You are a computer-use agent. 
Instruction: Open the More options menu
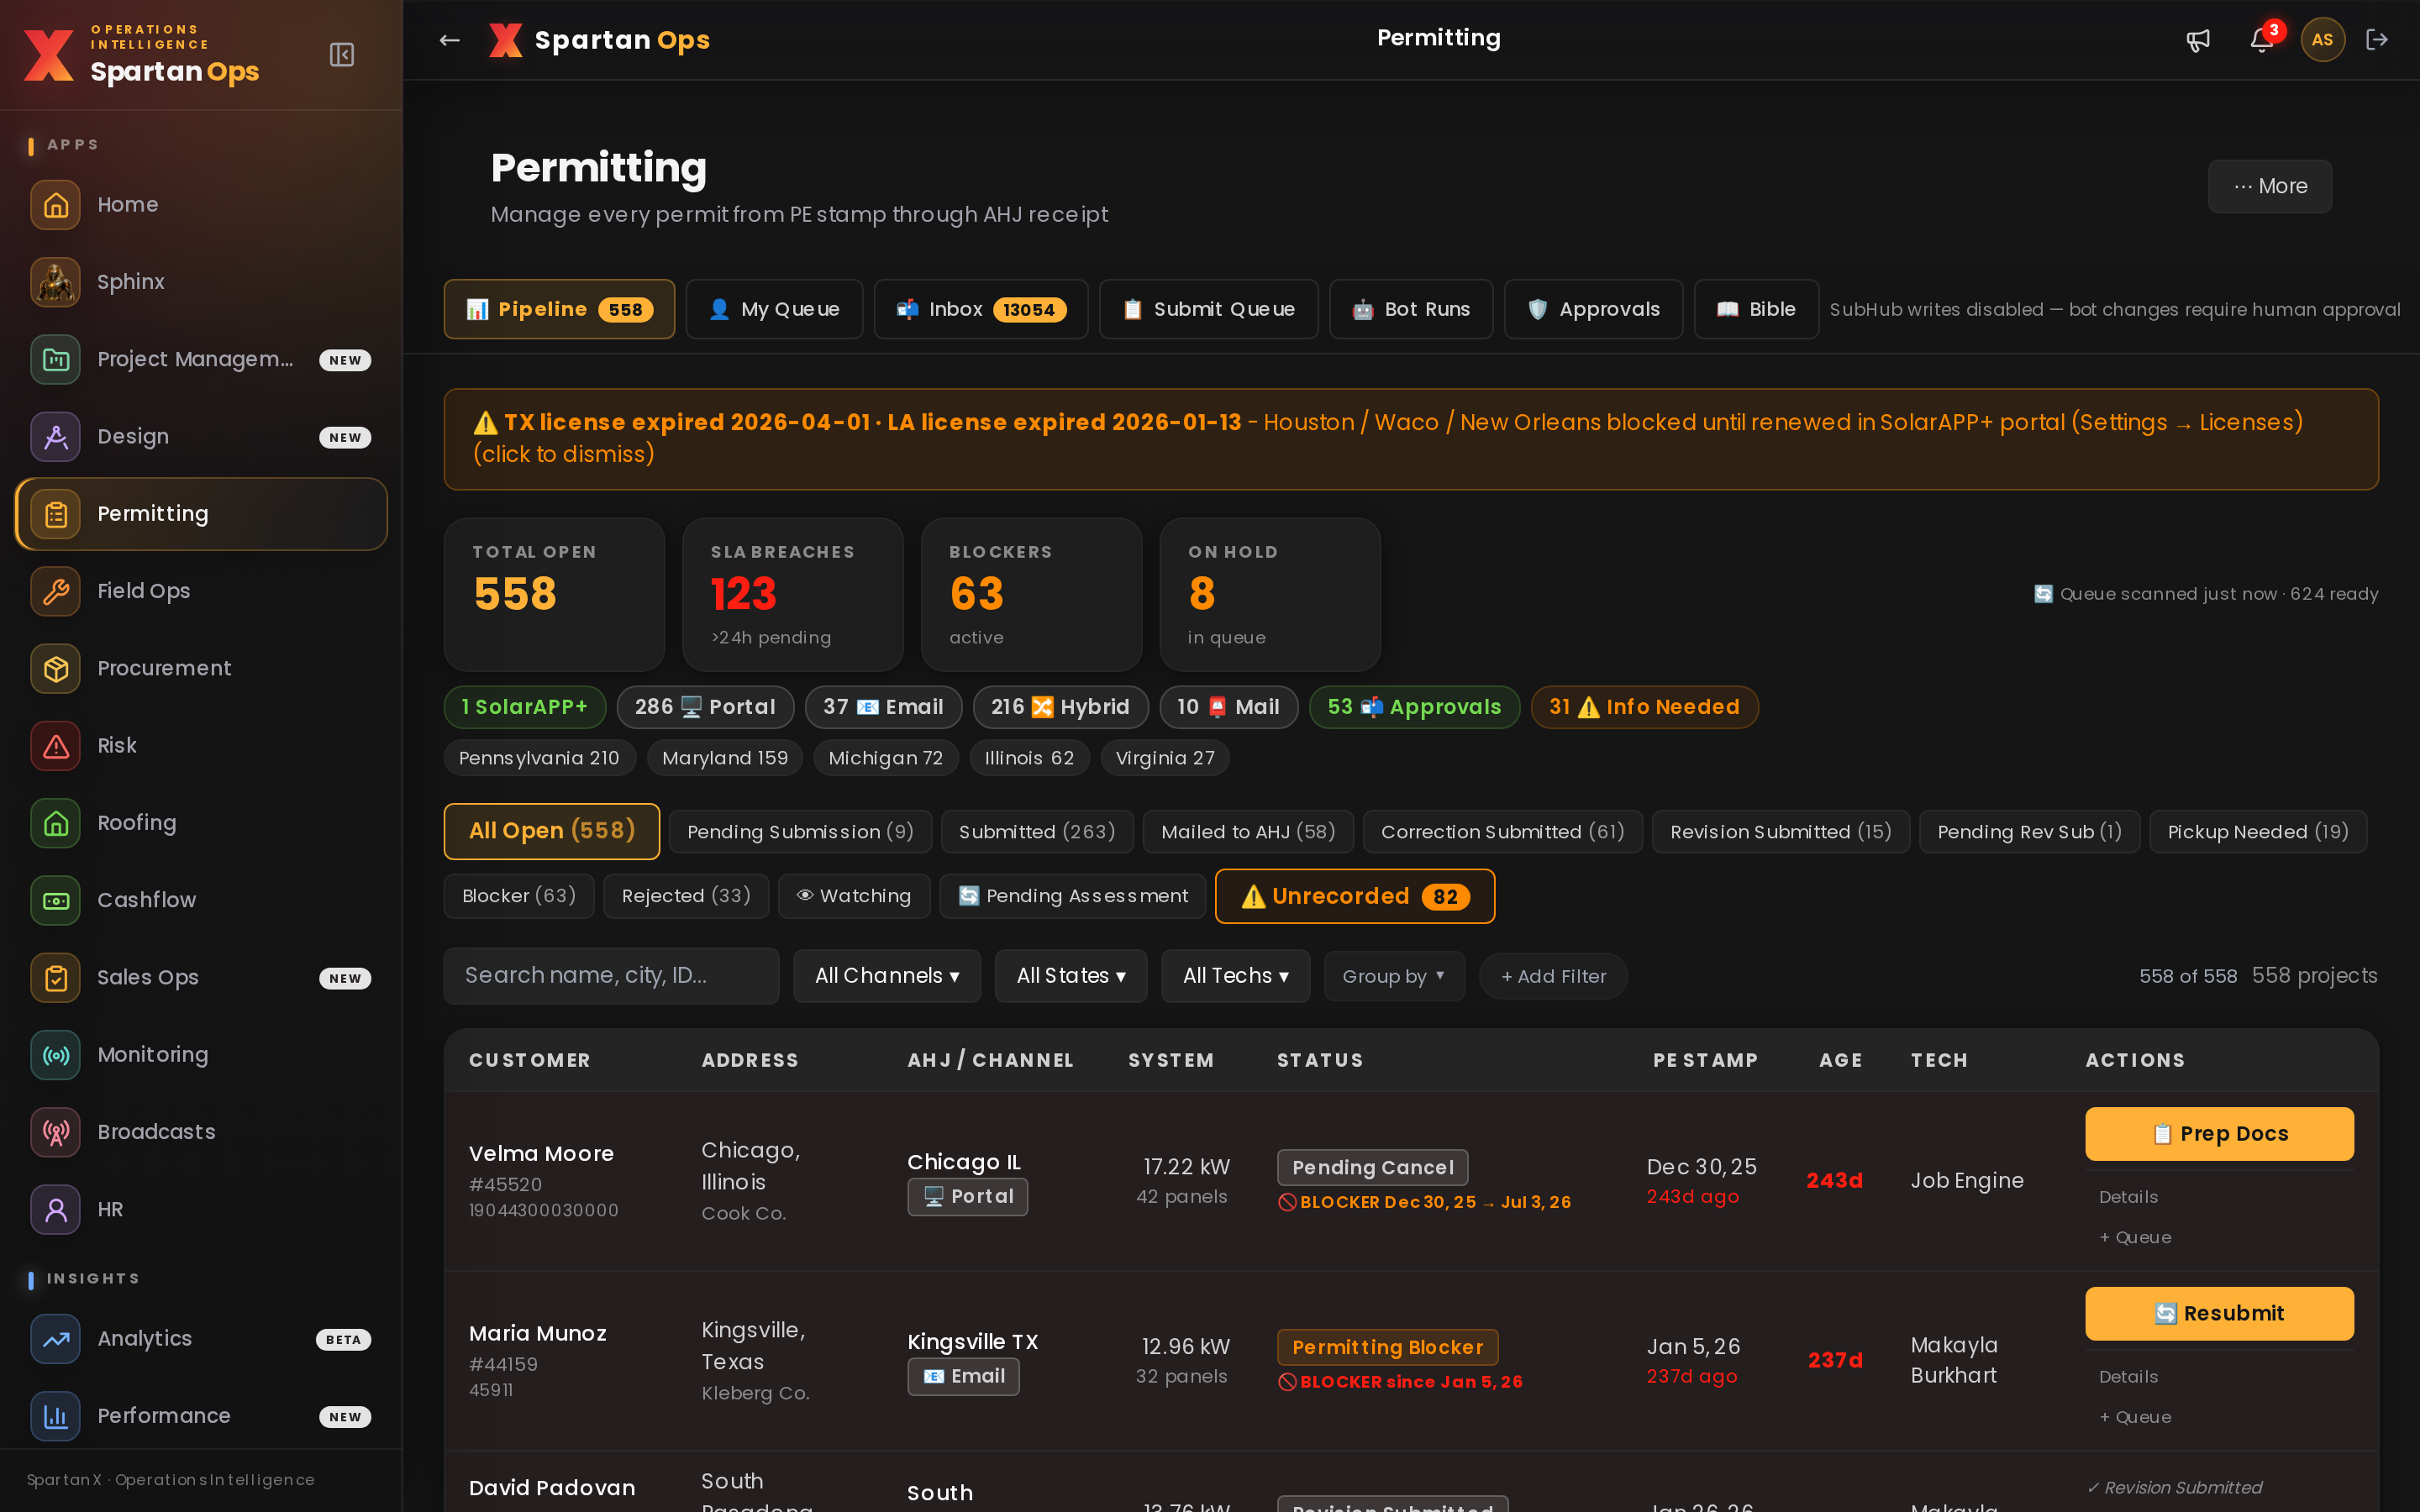click(2270, 186)
